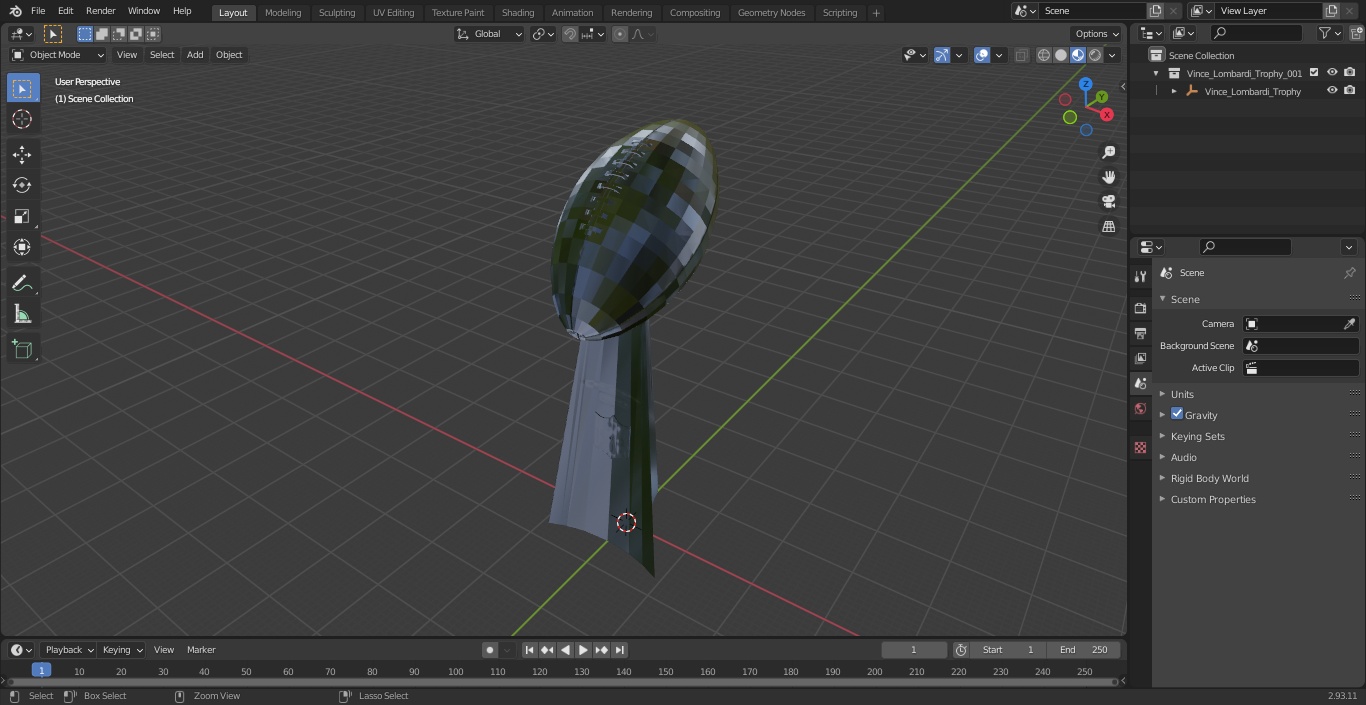Jump to the timeline start frame

(x=530, y=650)
